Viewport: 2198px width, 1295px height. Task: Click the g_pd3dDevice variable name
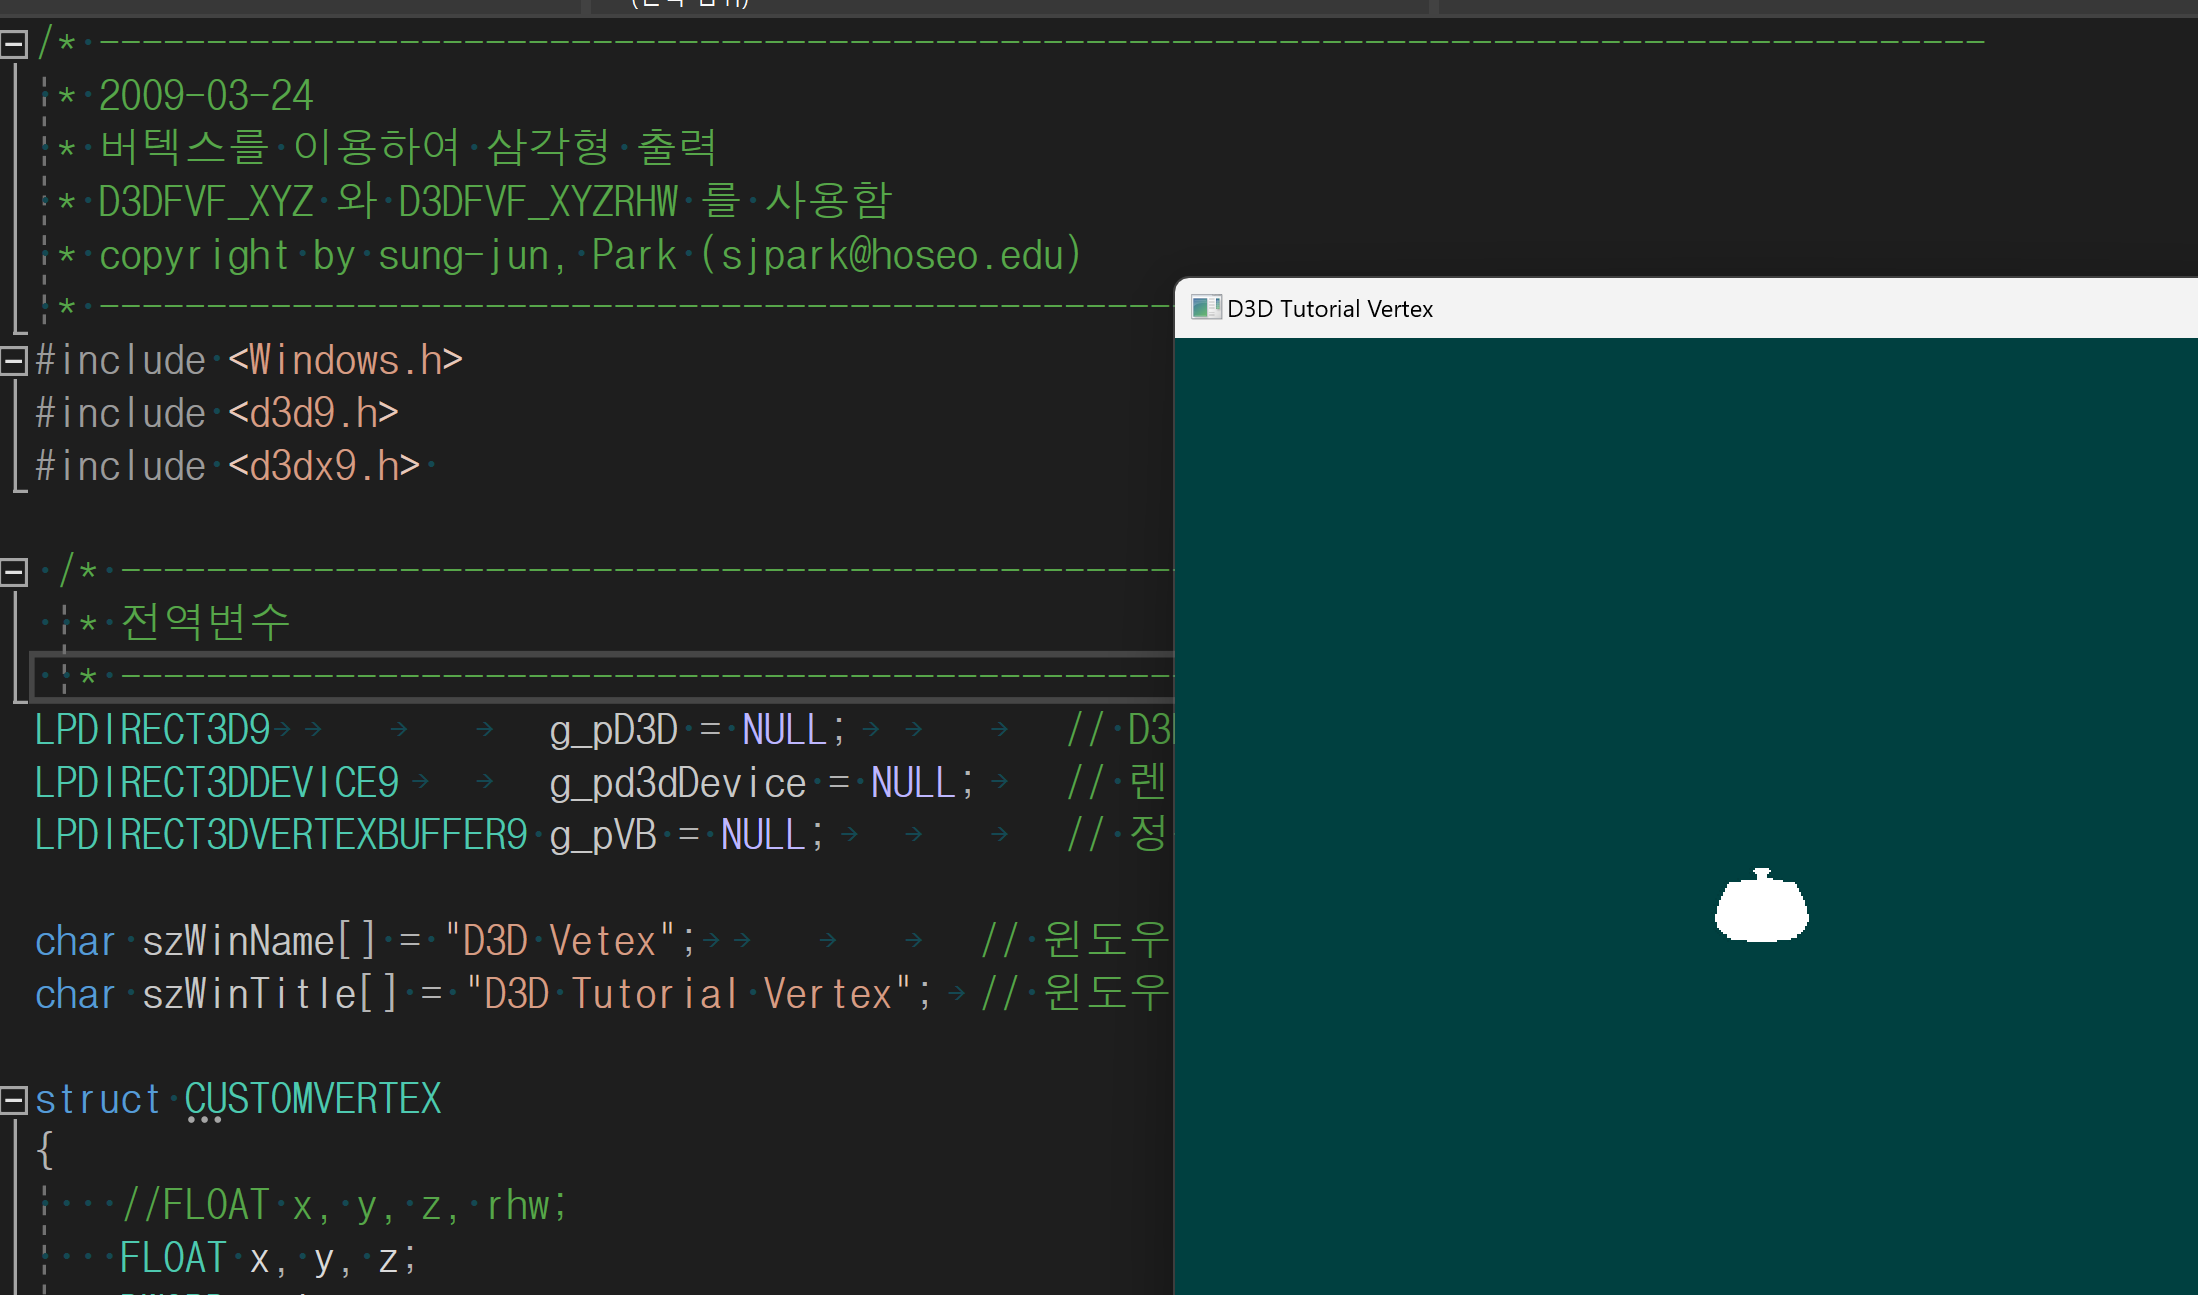(x=677, y=783)
